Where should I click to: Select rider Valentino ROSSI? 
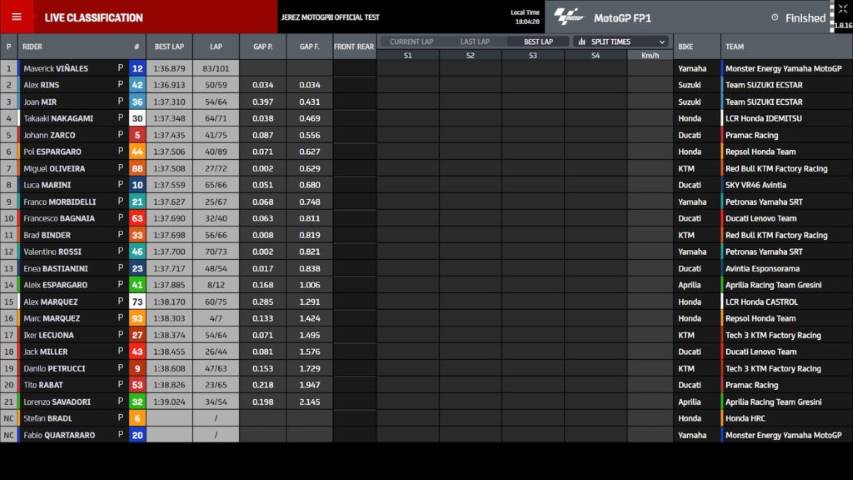52,251
